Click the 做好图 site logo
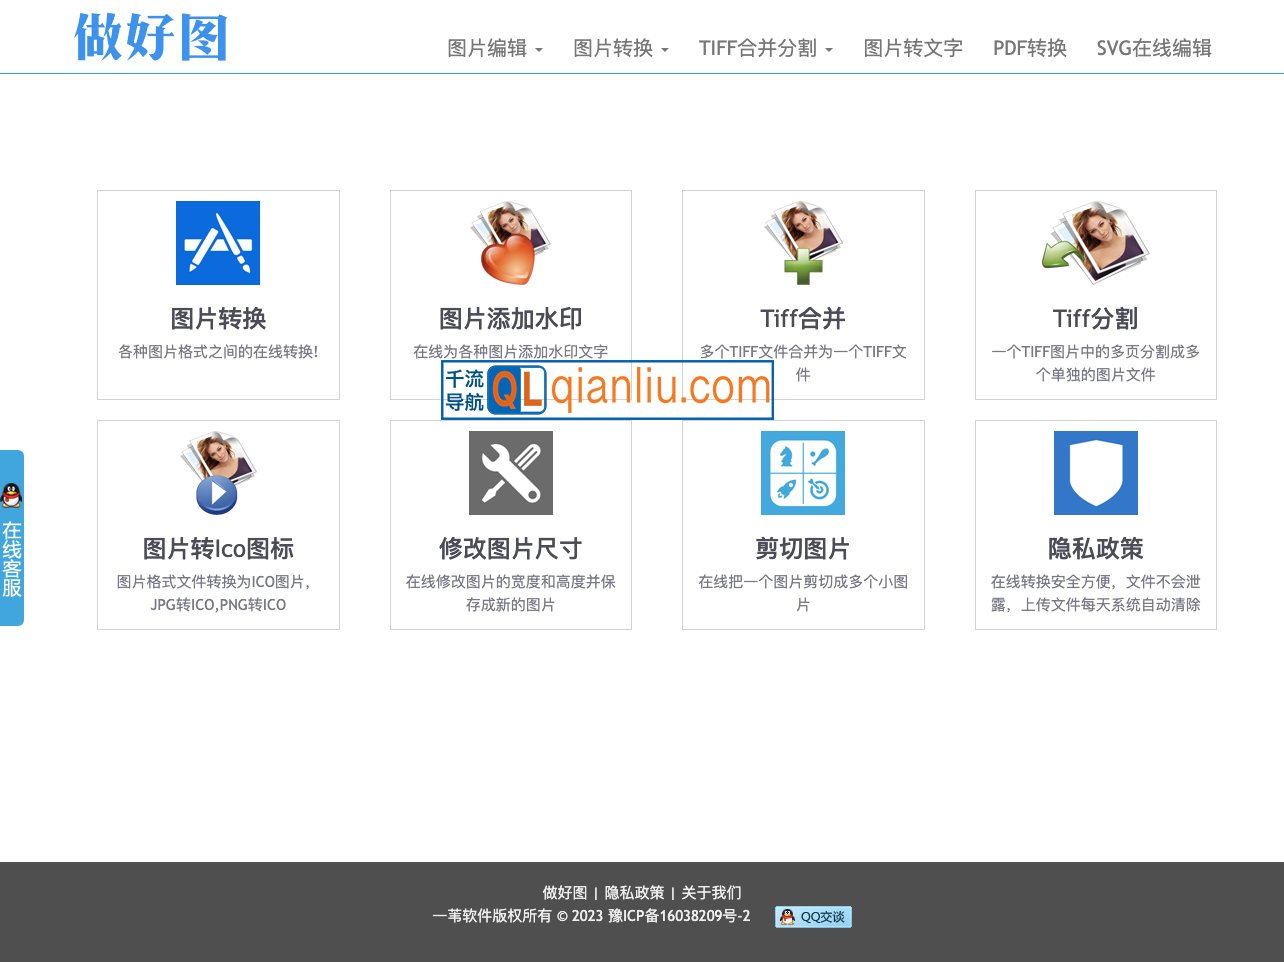Screen dimensions: 1284x962 pyautogui.click(x=150, y=37)
